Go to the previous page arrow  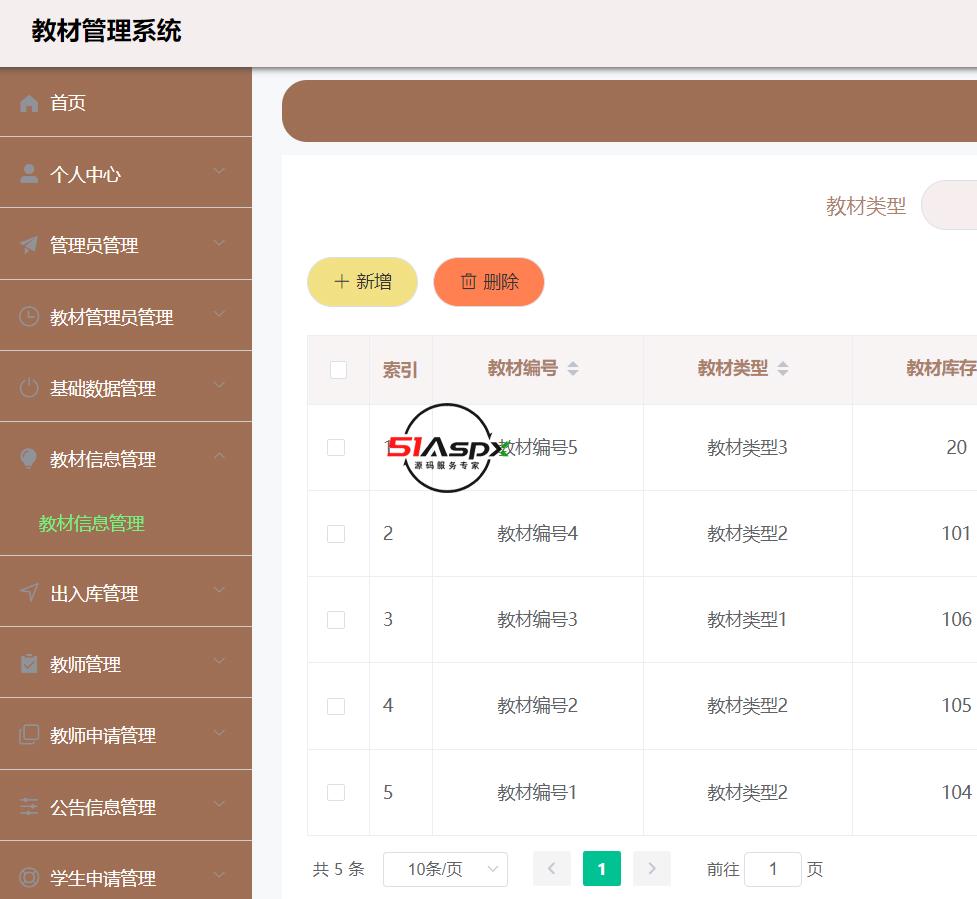[551, 868]
